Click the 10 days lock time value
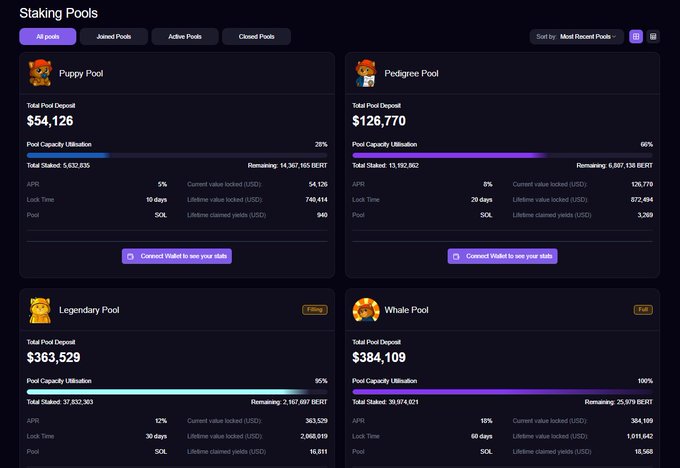This screenshot has height=468, width=680. click(156, 200)
